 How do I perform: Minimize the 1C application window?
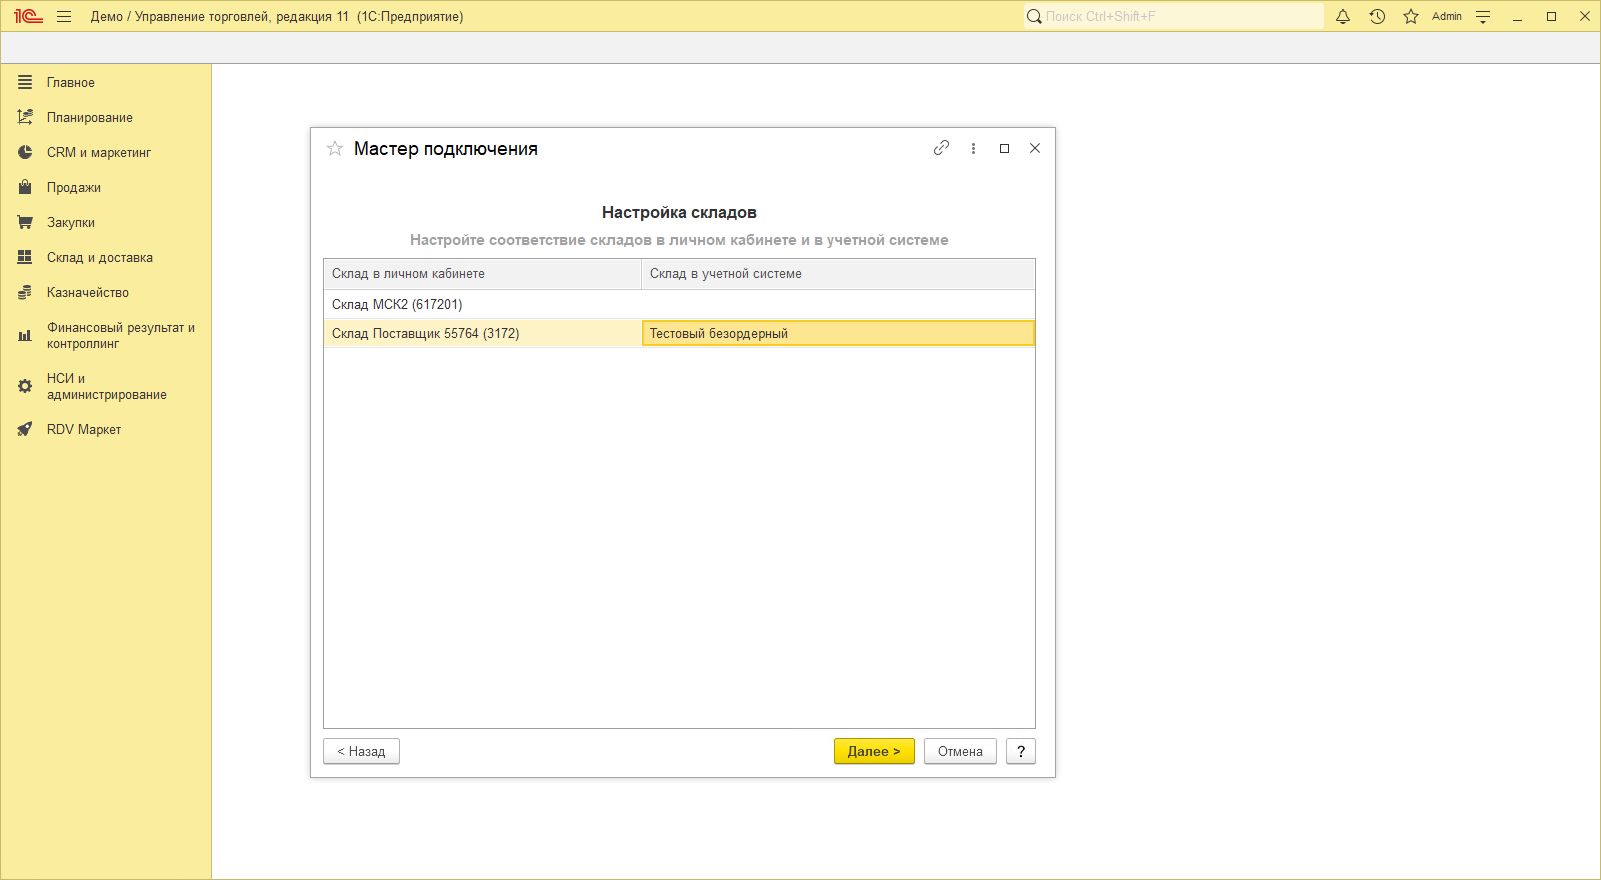point(1517,16)
